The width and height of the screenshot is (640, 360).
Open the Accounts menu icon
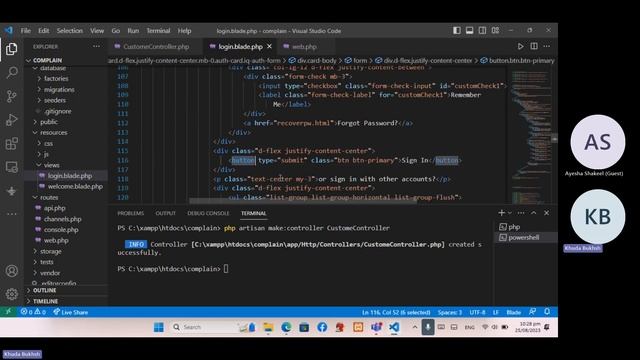(x=11, y=271)
